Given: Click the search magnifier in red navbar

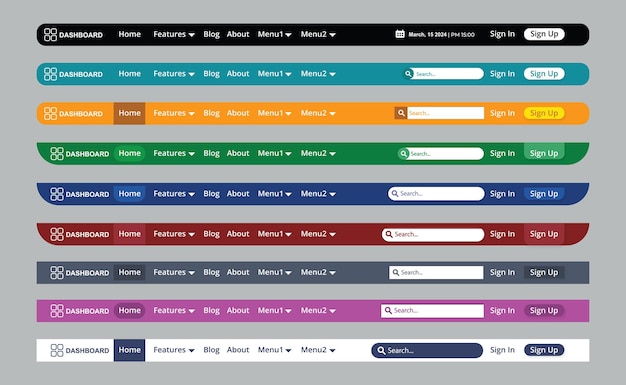Looking at the screenshot, I should (x=389, y=234).
